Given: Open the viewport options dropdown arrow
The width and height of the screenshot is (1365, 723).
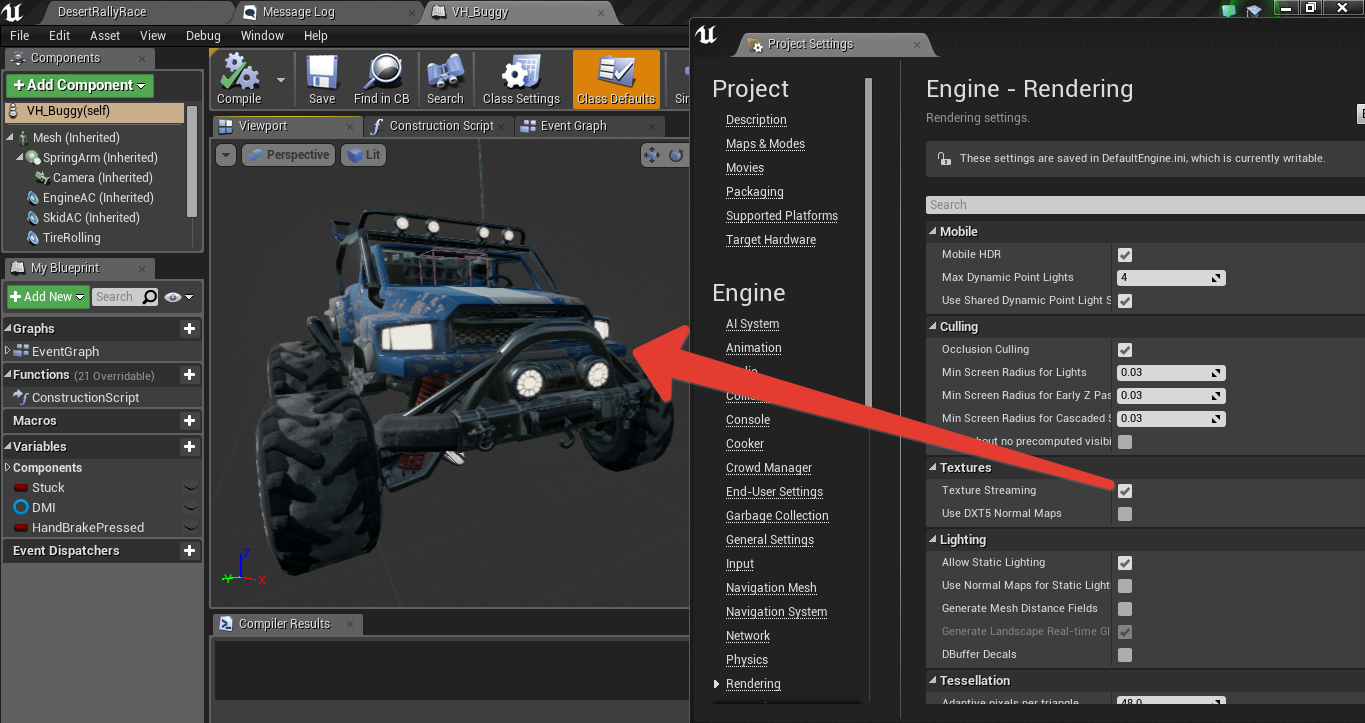Looking at the screenshot, I should point(226,155).
